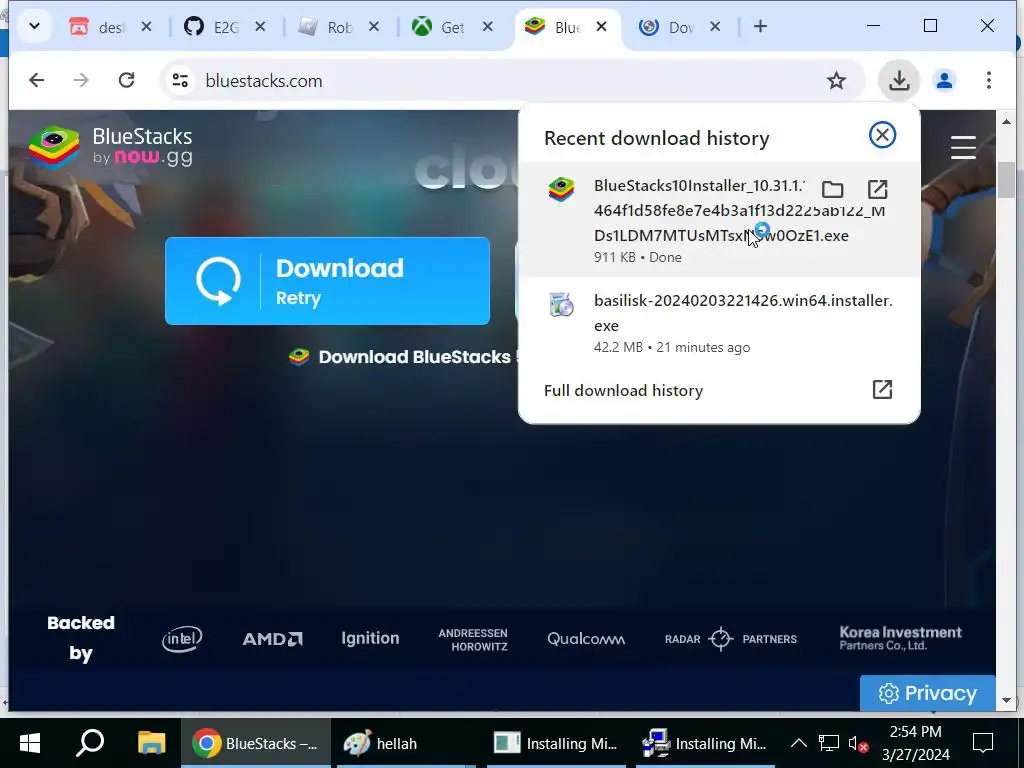Click the page scrollbar down arrow

click(x=1006, y=701)
